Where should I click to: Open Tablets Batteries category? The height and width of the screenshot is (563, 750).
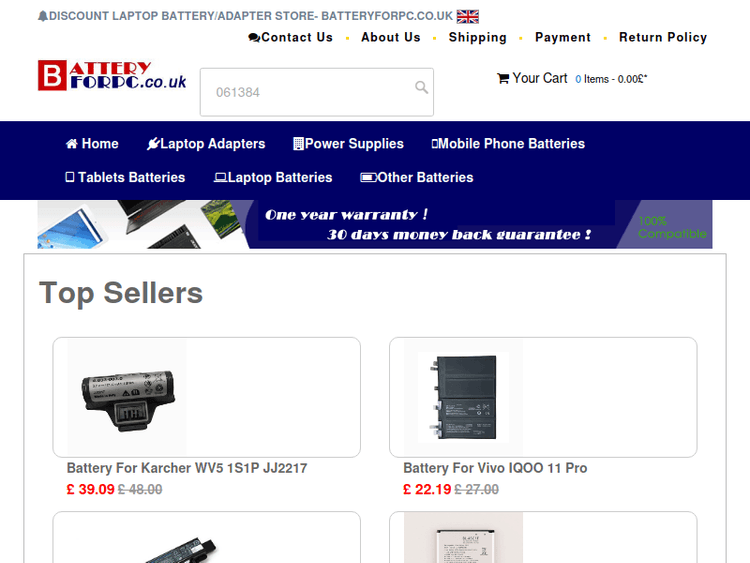125,177
